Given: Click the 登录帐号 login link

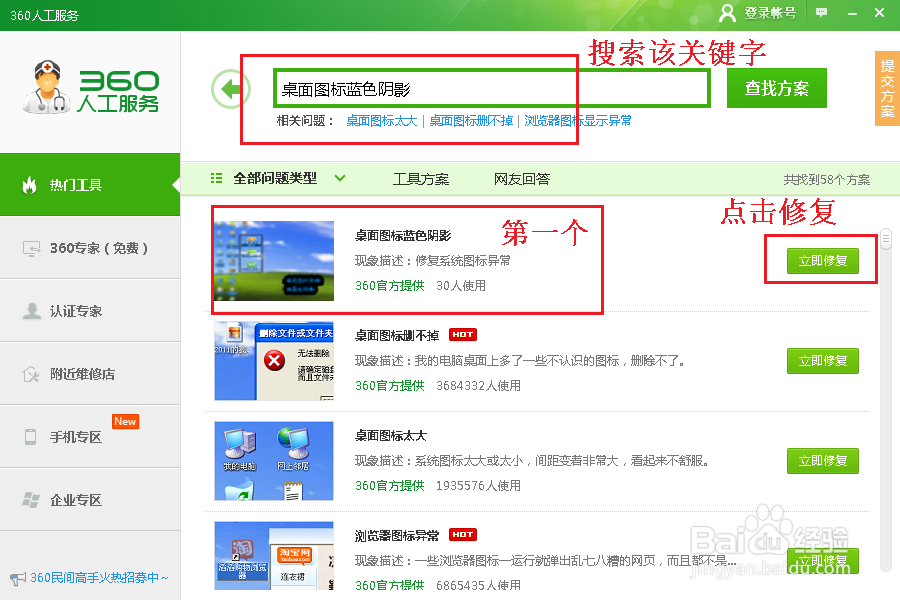Looking at the screenshot, I should click(770, 13).
